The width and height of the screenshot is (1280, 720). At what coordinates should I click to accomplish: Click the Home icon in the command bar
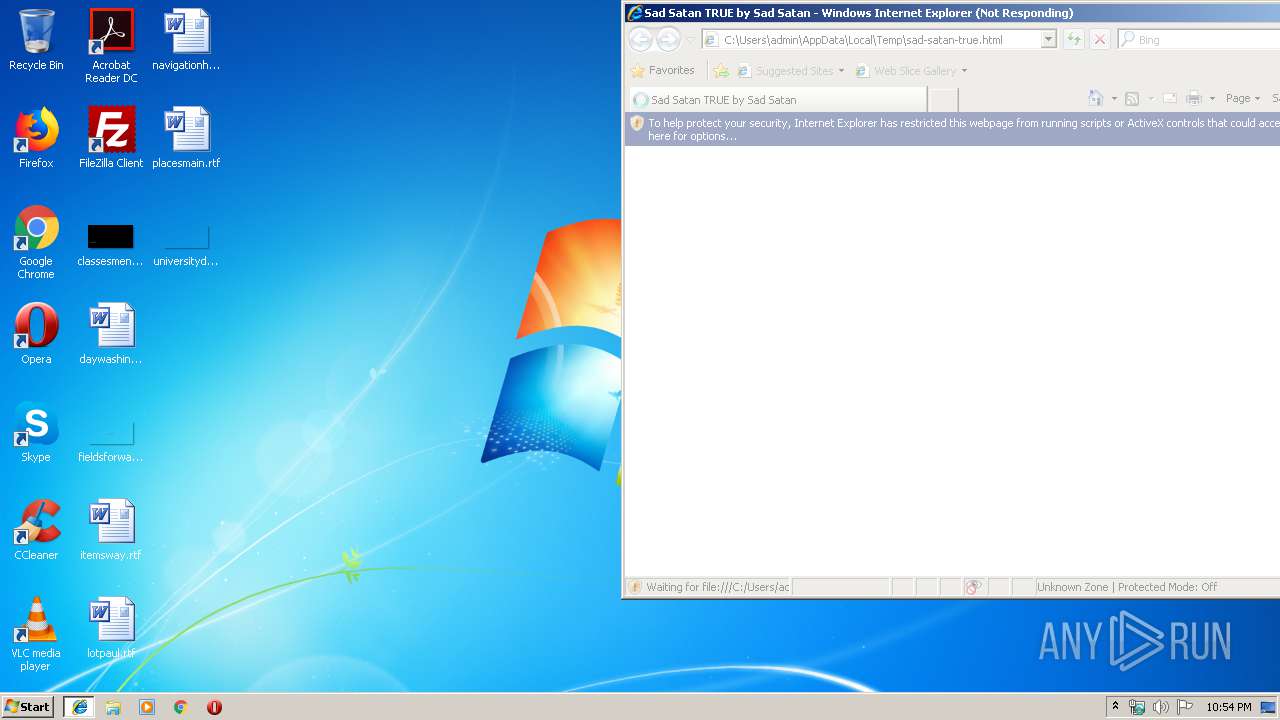click(x=1096, y=98)
